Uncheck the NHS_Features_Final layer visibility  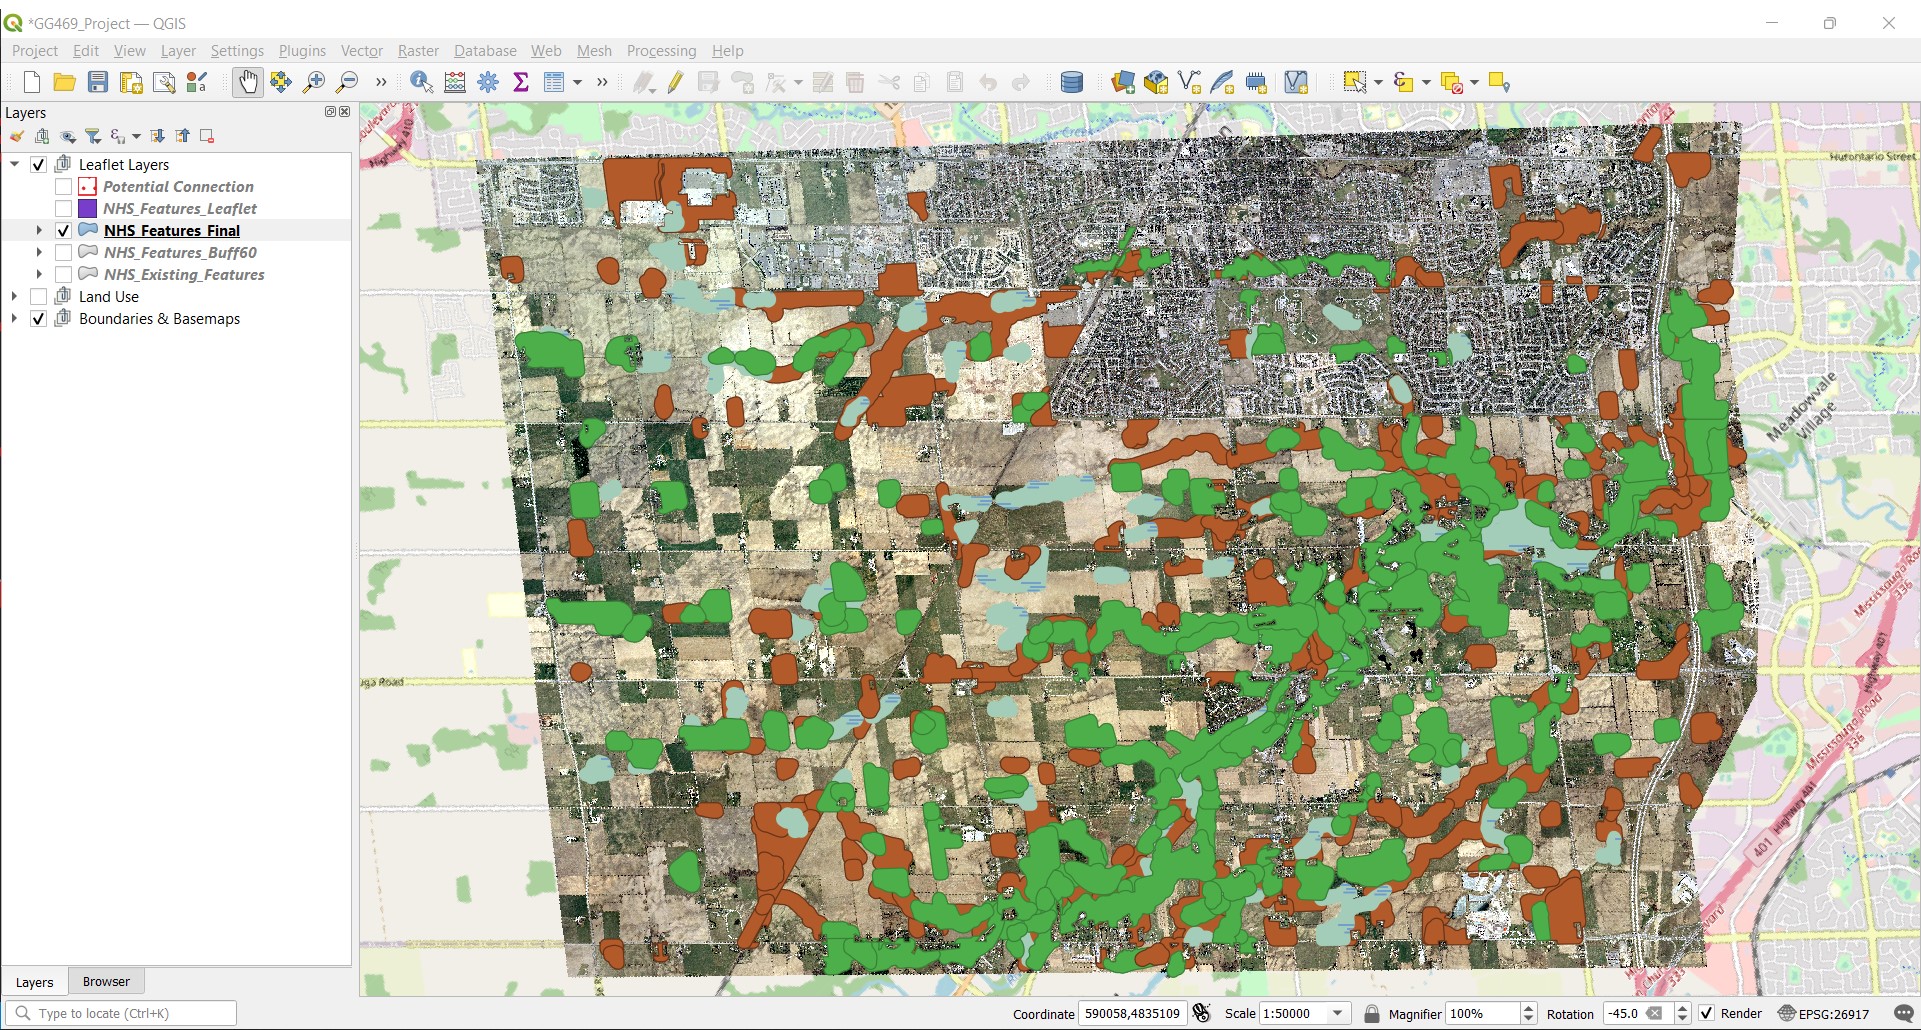pyautogui.click(x=63, y=231)
